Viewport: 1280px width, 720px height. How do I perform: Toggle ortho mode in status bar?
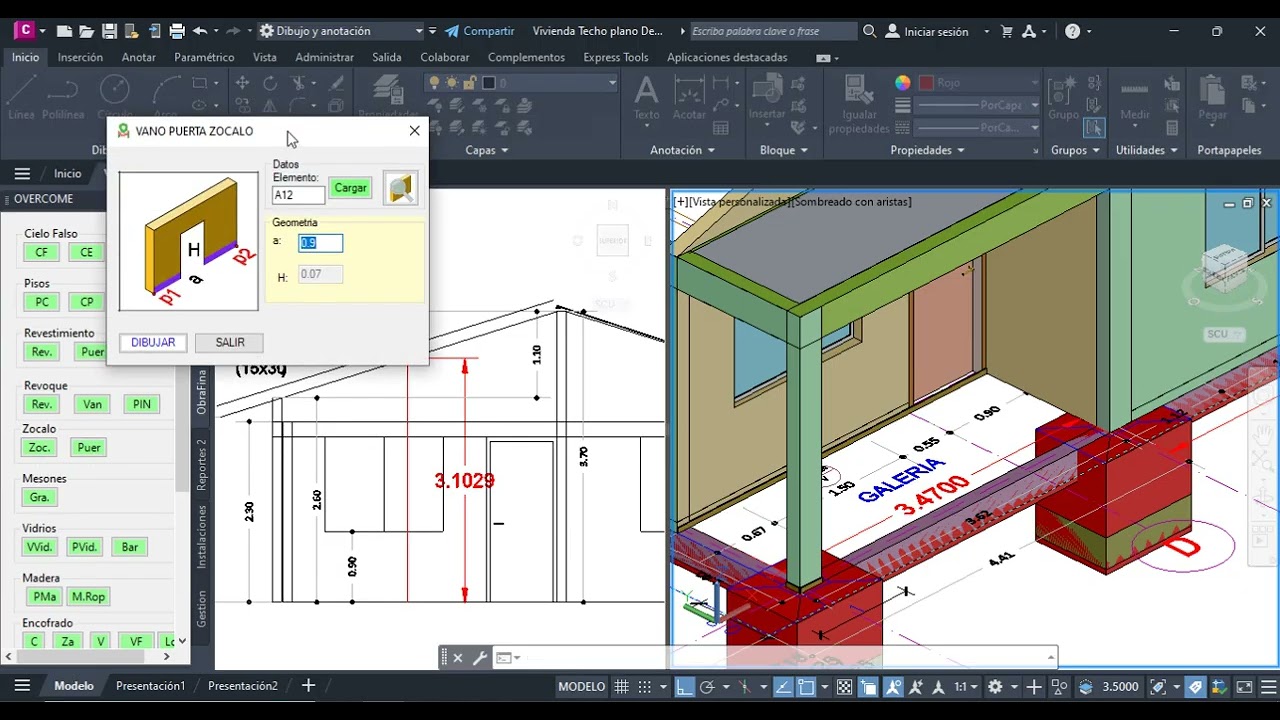point(684,687)
